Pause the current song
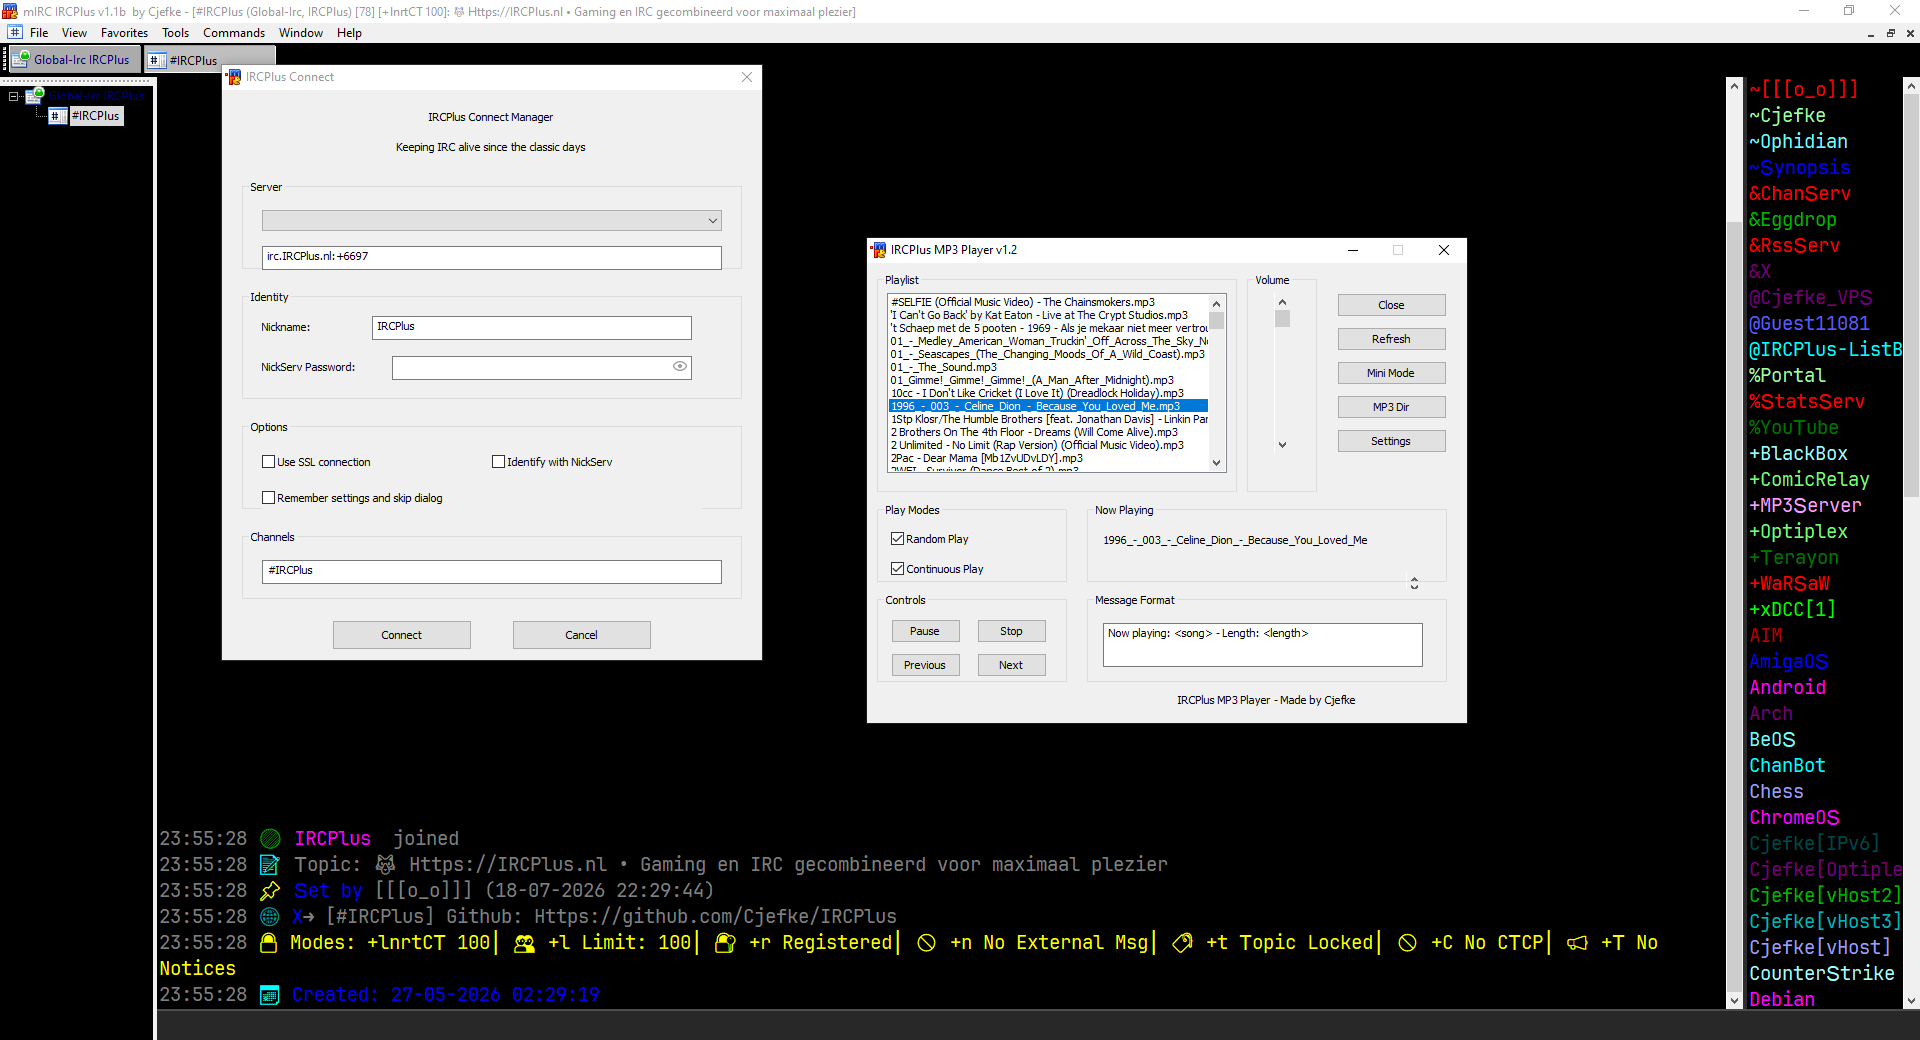This screenshot has height=1040, width=1920. coord(925,631)
